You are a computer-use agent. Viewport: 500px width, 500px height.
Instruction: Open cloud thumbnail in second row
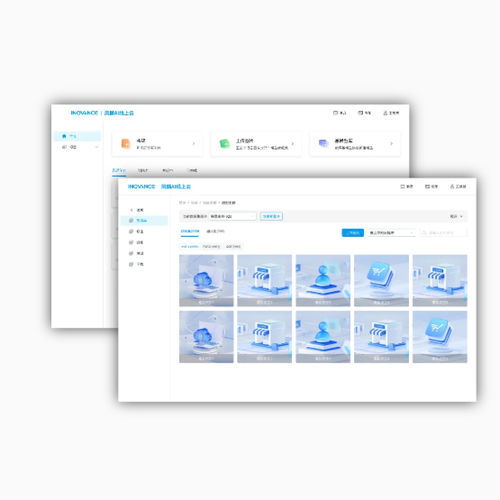click(206, 337)
